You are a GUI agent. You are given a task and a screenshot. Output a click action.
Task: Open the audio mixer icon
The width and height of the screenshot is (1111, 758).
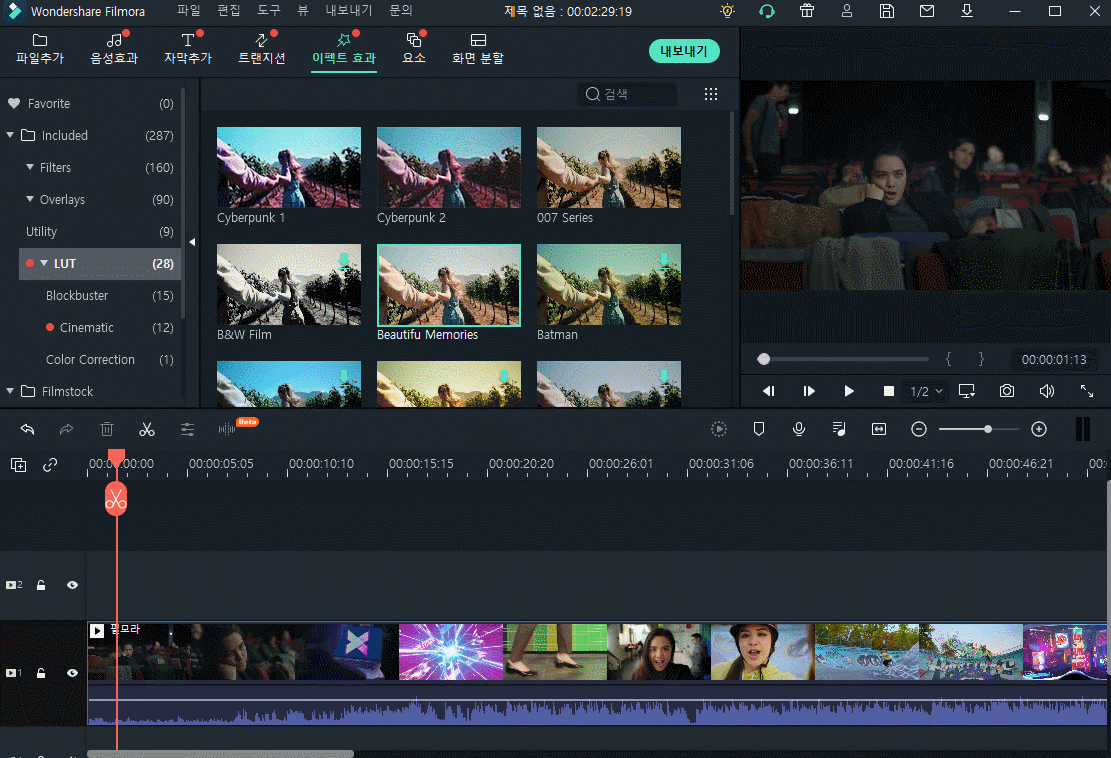click(839, 429)
